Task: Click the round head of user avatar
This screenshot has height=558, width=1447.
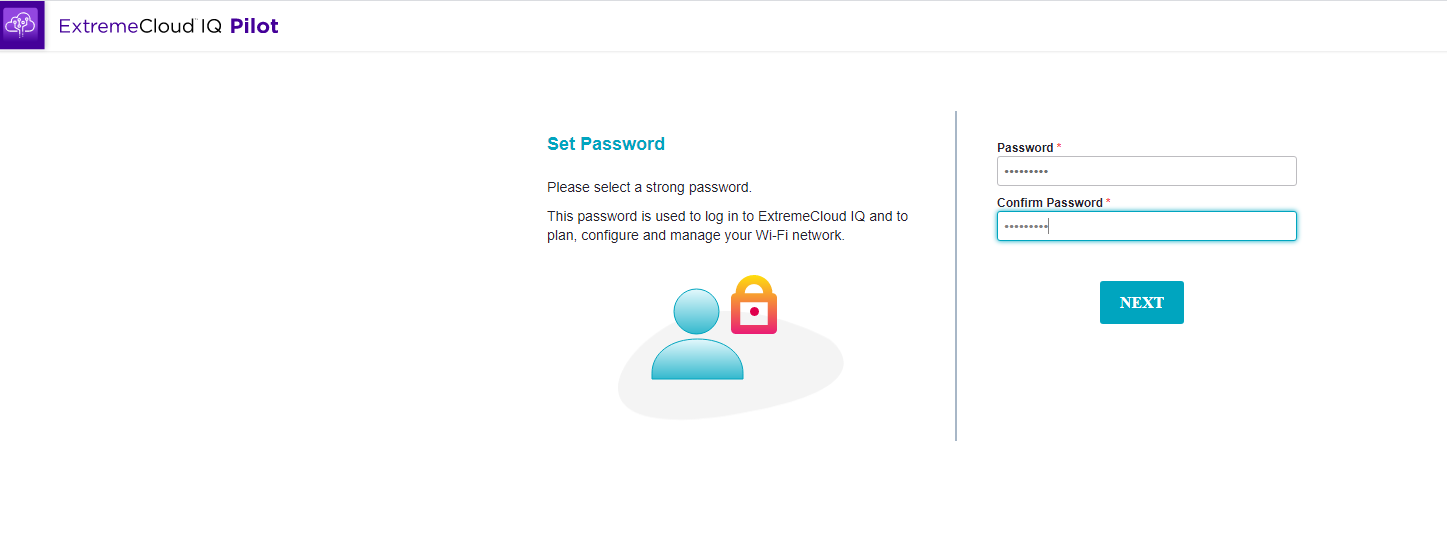Action: tap(696, 311)
